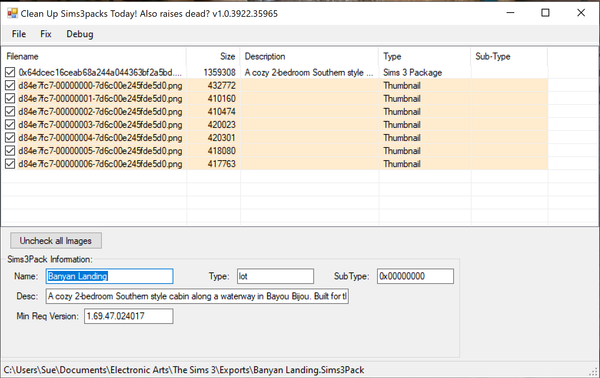Click the Min Req Version field
Screen dimensions: 600x378
pyautogui.click(x=129, y=316)
